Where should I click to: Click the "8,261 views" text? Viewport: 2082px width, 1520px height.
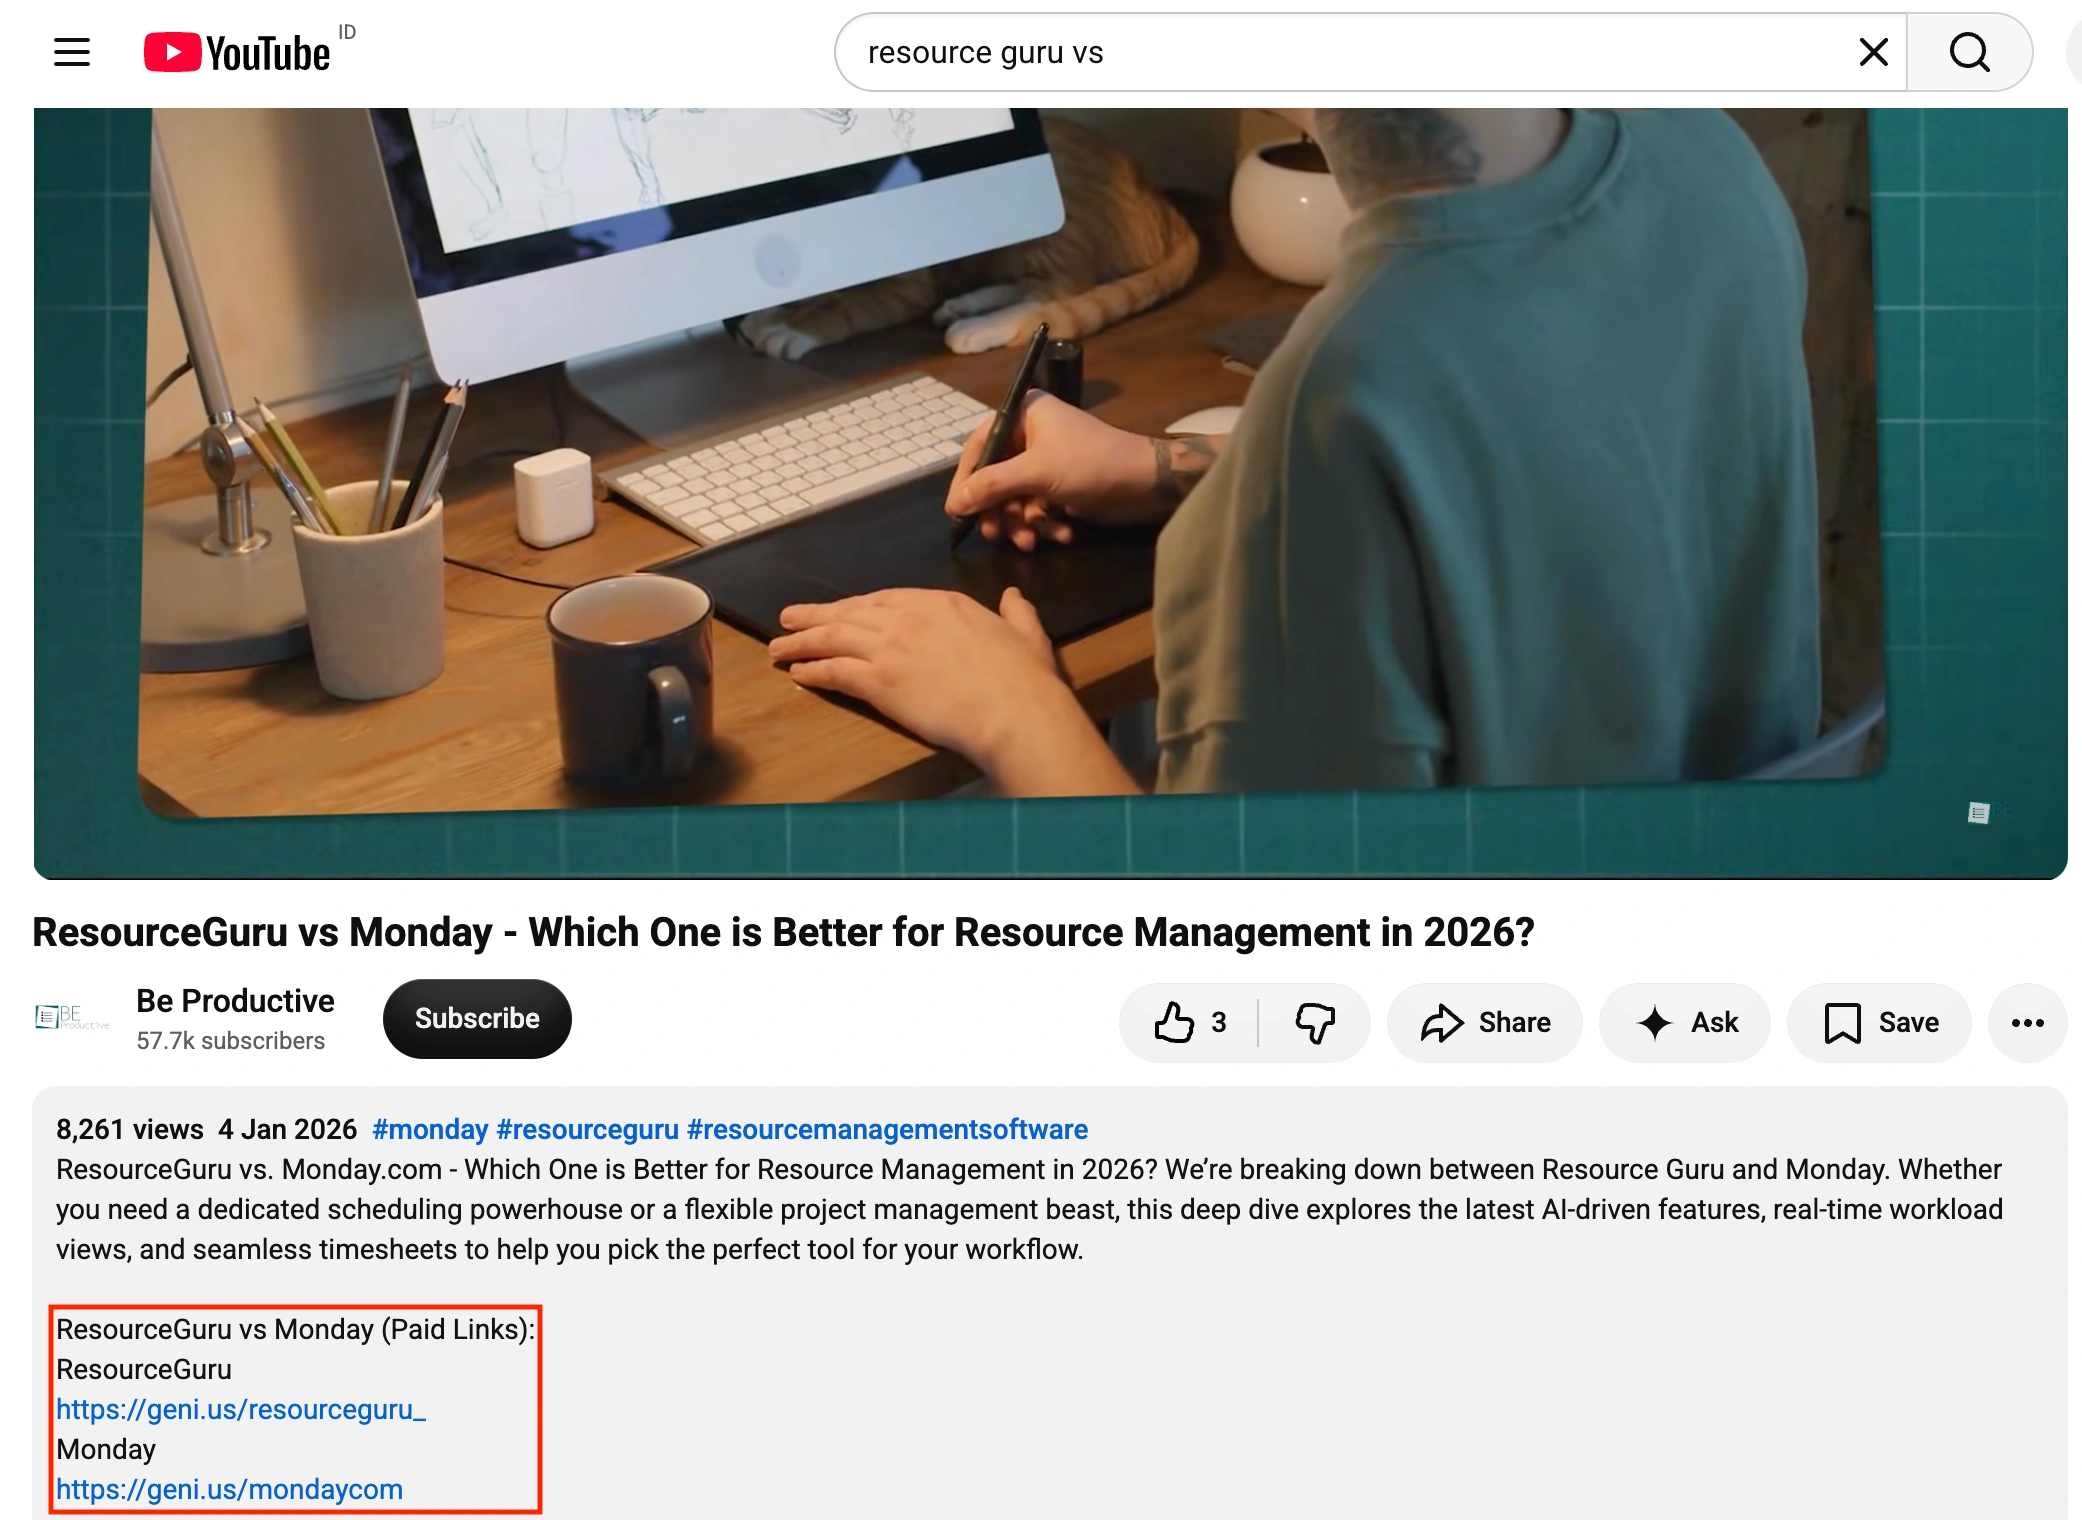pyautogui.click(x=130, y=1129)
